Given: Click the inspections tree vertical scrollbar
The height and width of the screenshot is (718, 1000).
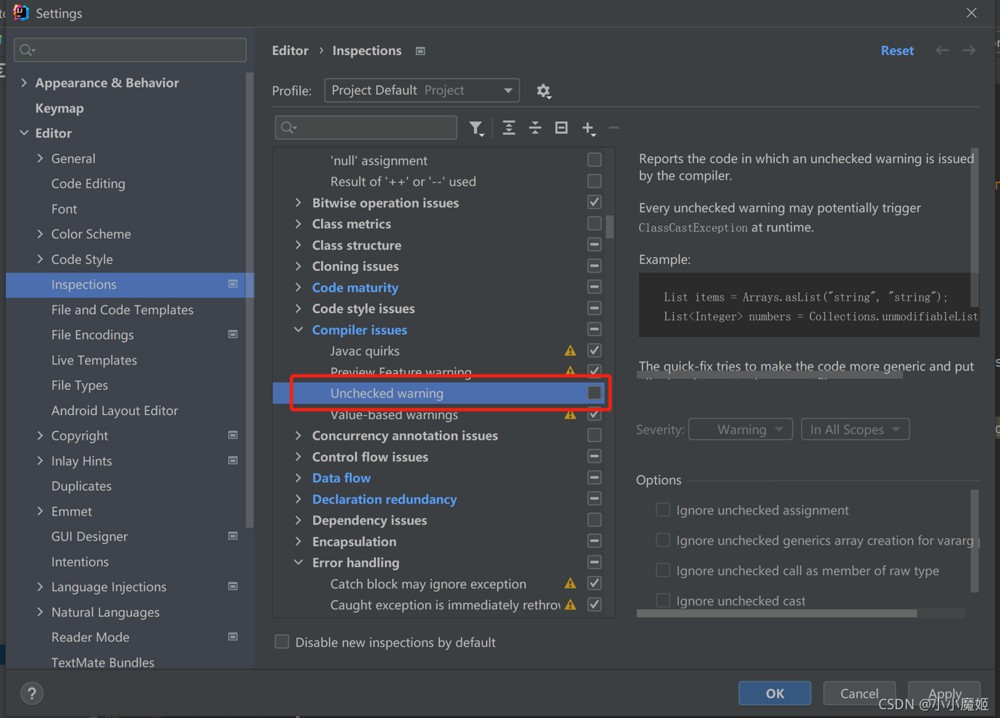Looking at the screenshot, I should 610,226.
